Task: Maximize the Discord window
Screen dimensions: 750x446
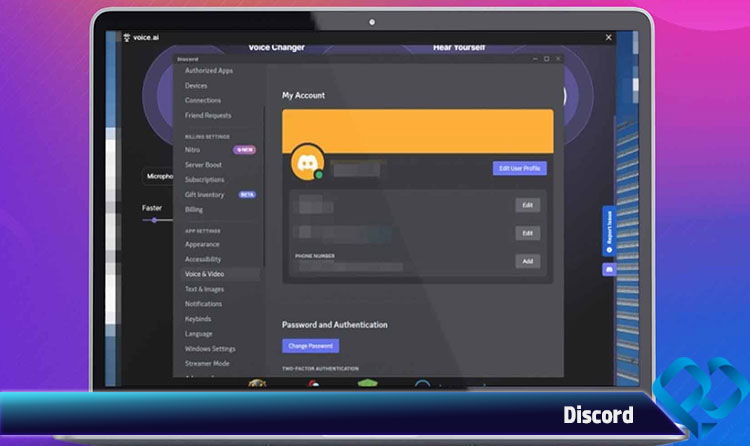Action: coord(546,59)
